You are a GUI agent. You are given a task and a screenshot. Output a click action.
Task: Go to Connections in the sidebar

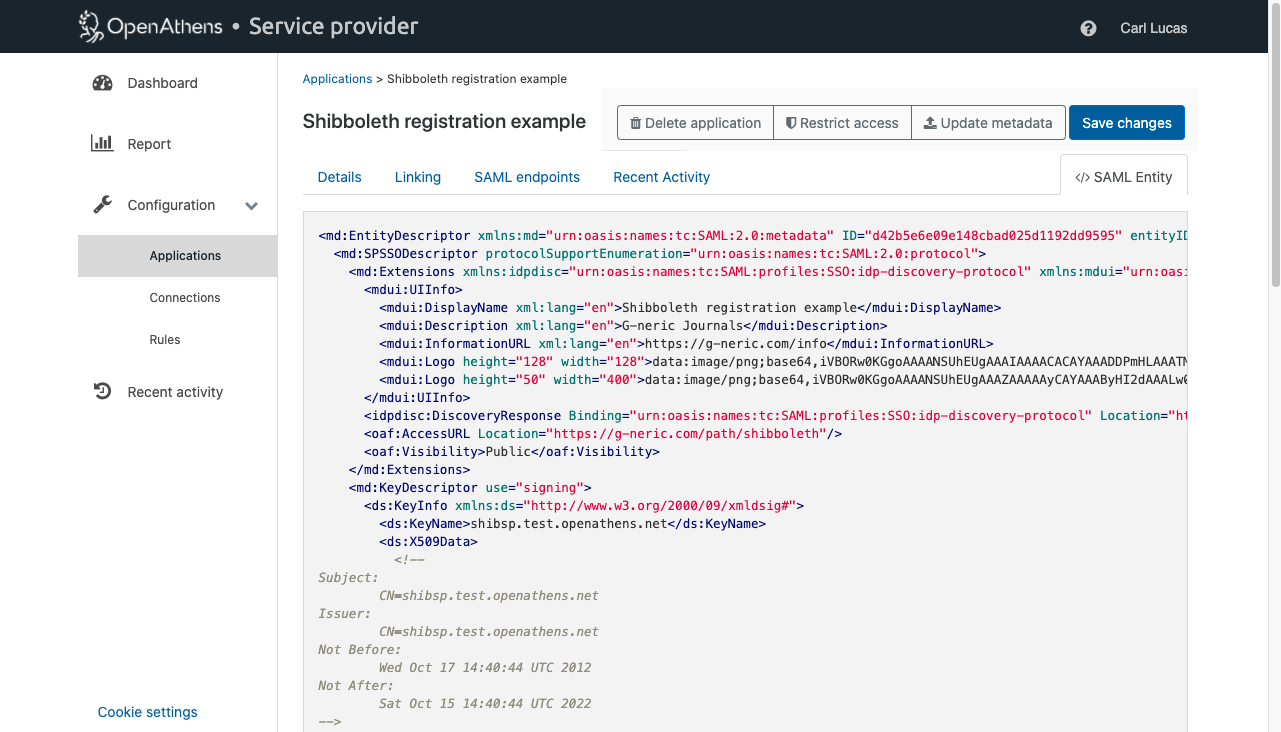point(185,298)
